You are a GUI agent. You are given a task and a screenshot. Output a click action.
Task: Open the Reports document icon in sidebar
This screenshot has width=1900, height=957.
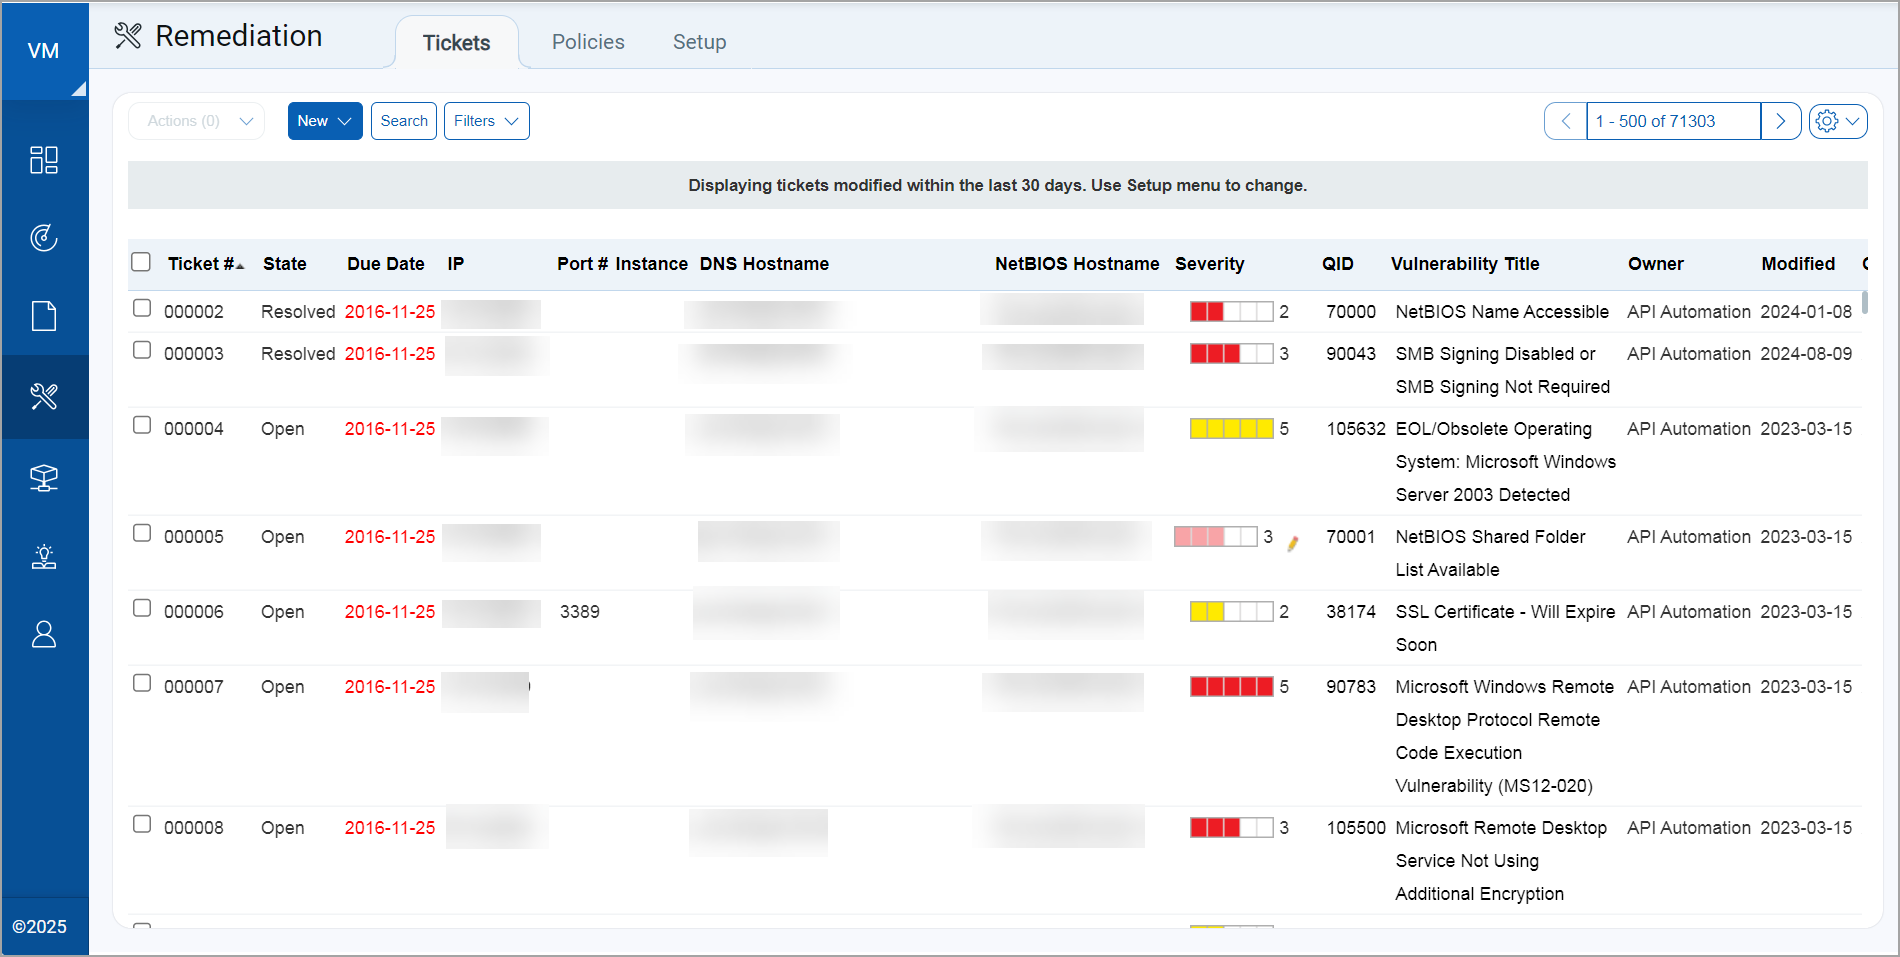coord(44,316)
